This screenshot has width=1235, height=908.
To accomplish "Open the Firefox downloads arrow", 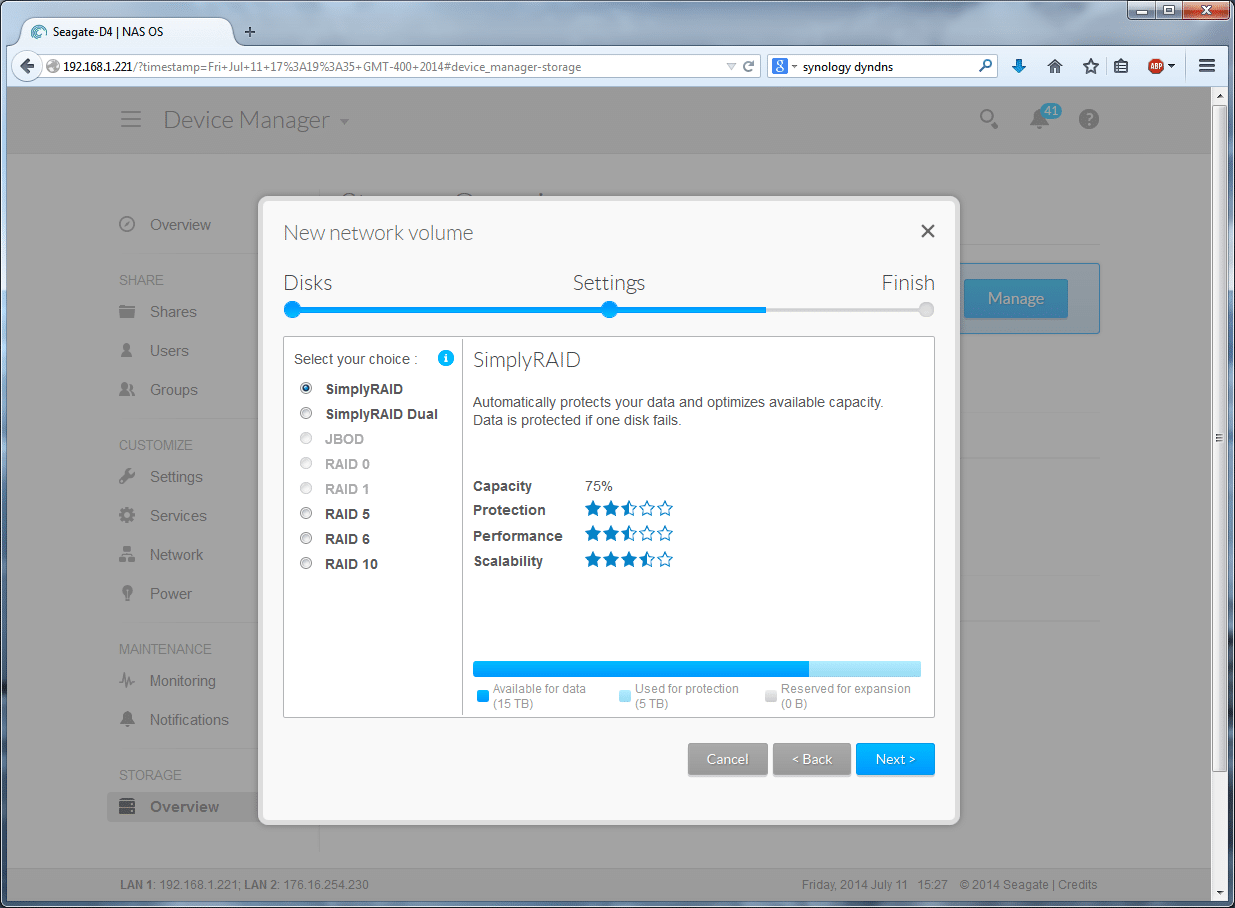I will tap(1019, 66).
